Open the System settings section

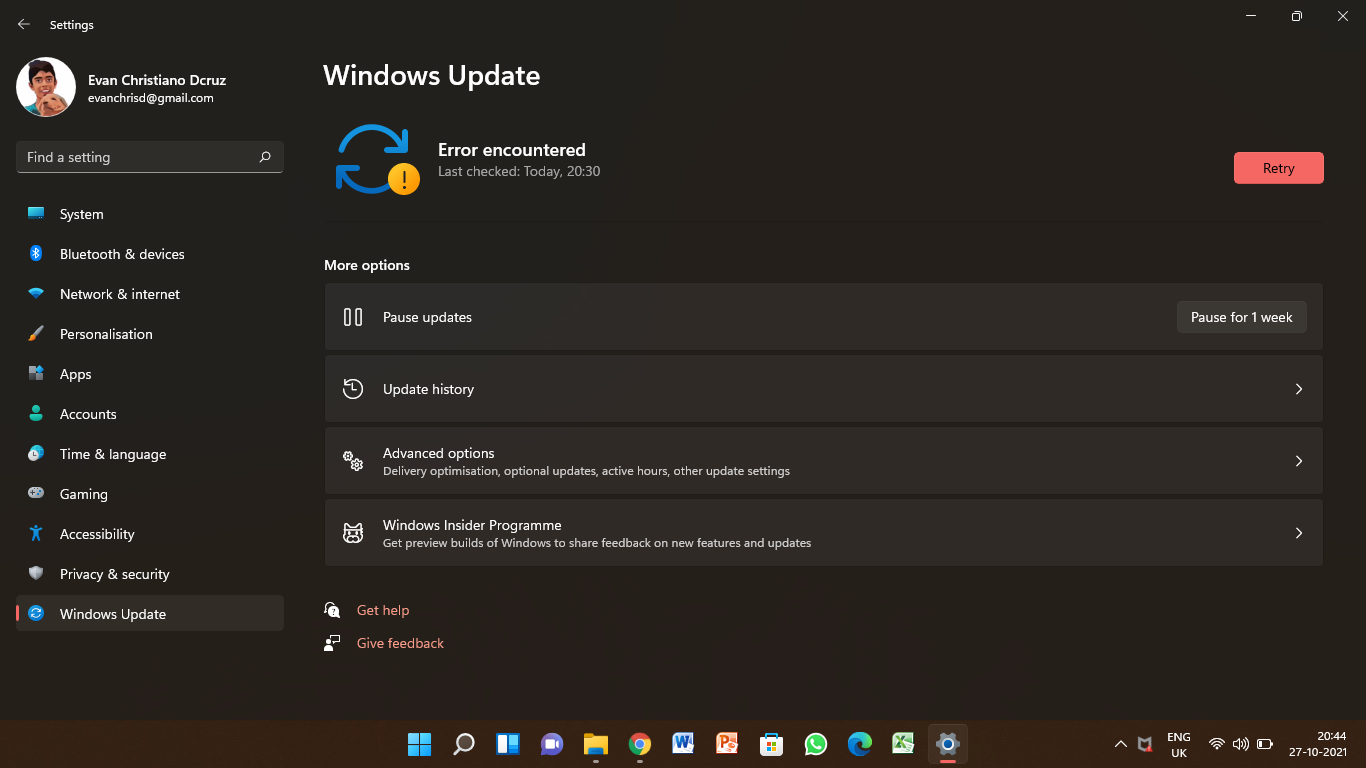click(x=80, y=213)
